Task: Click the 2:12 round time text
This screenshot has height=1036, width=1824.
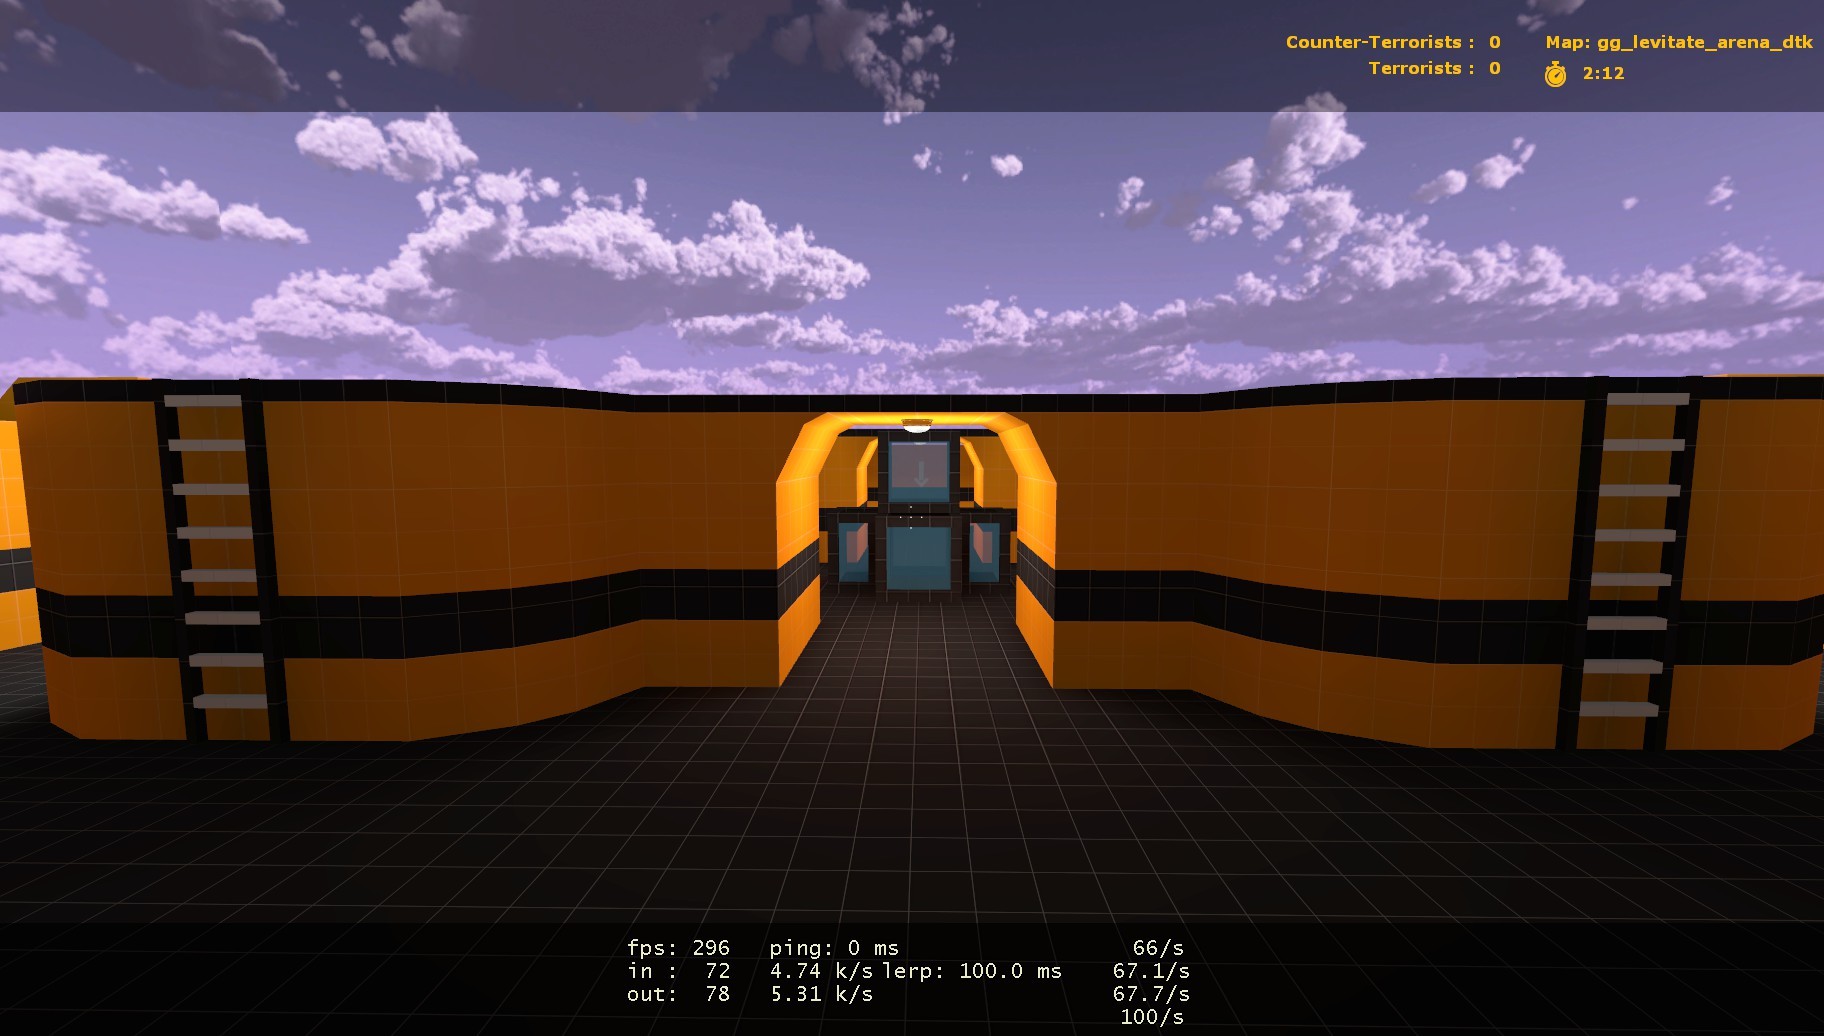Action: (1603, 73)
